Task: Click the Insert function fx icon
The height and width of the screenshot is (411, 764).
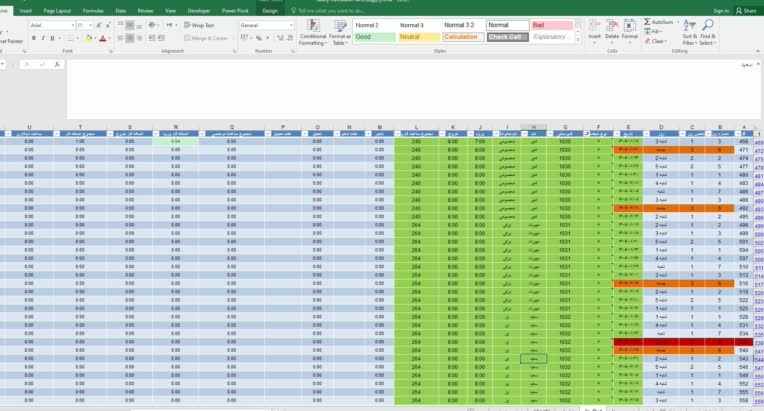Action: tap(57, 64)
